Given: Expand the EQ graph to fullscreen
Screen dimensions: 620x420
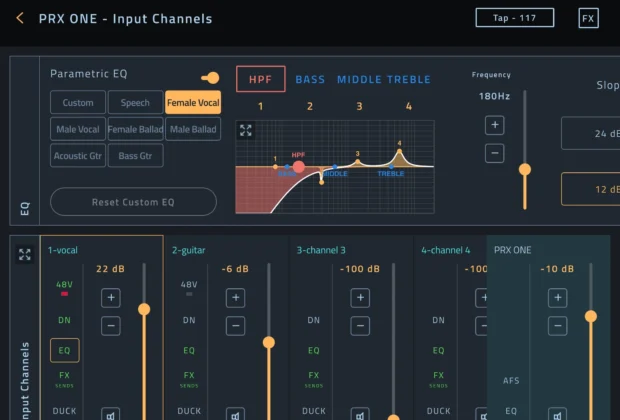Looking at the screenshot, I should [x=246, y=130].
